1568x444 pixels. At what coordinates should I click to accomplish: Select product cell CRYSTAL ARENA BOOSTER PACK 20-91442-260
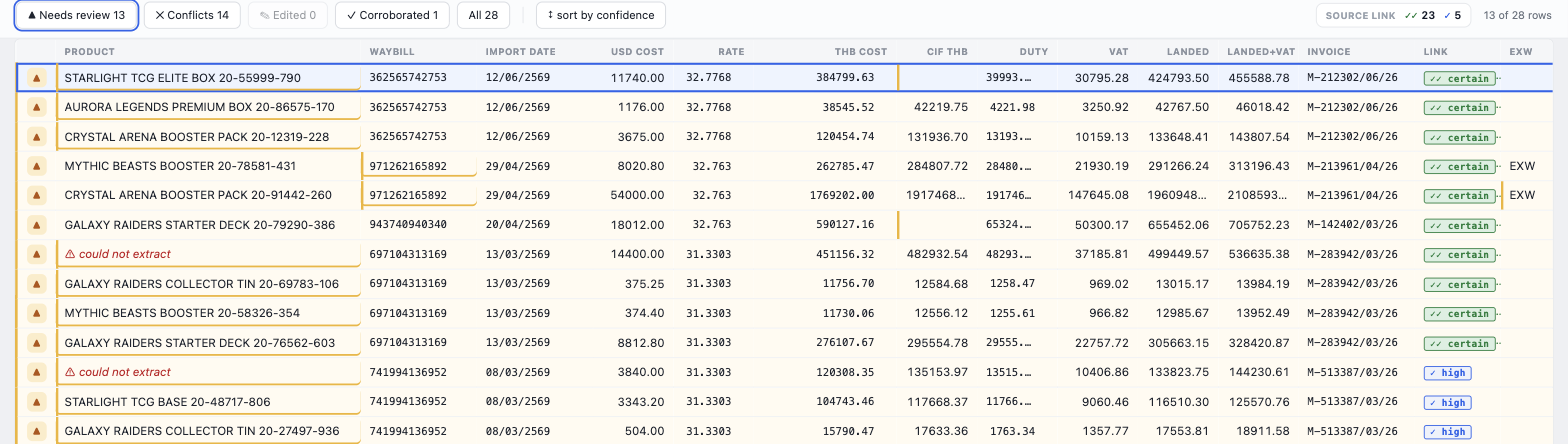pyautogui.click(x=208, y=195)
